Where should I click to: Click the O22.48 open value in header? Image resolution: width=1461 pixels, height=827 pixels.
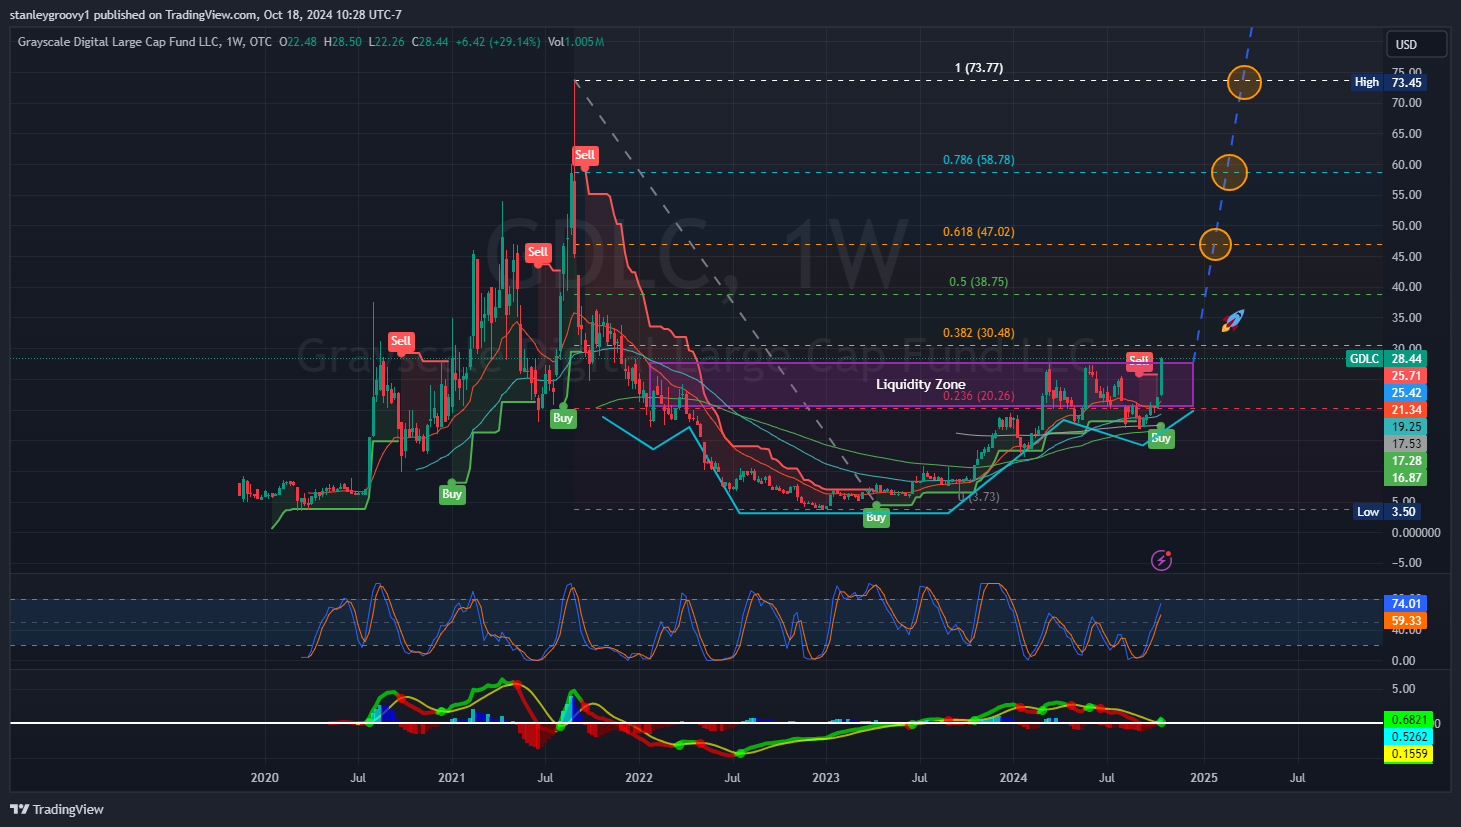[298, 42]
